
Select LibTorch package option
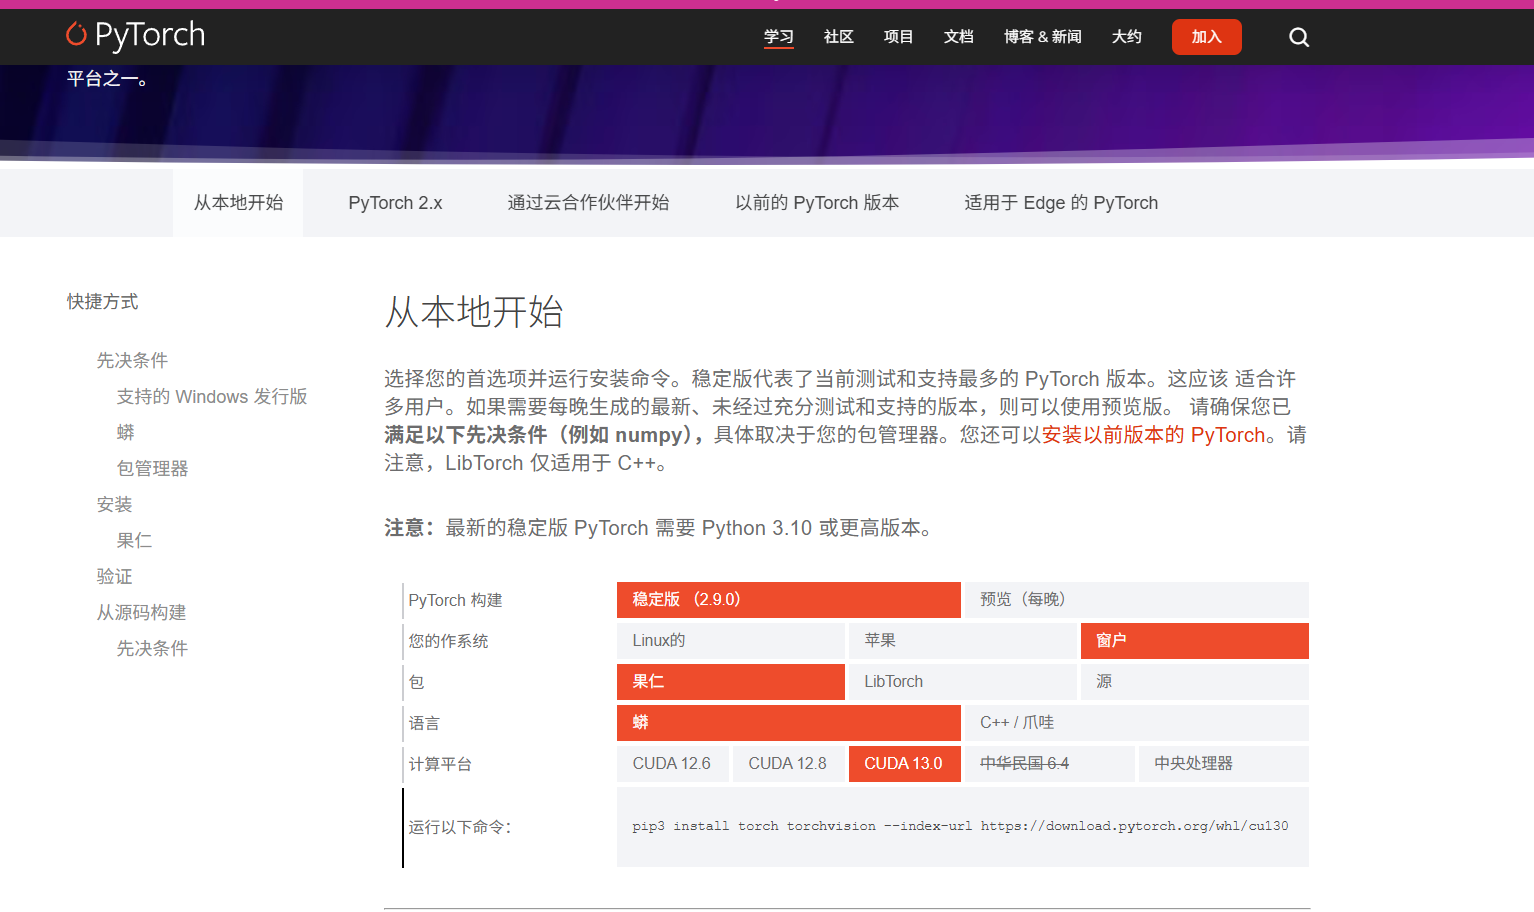963,682
